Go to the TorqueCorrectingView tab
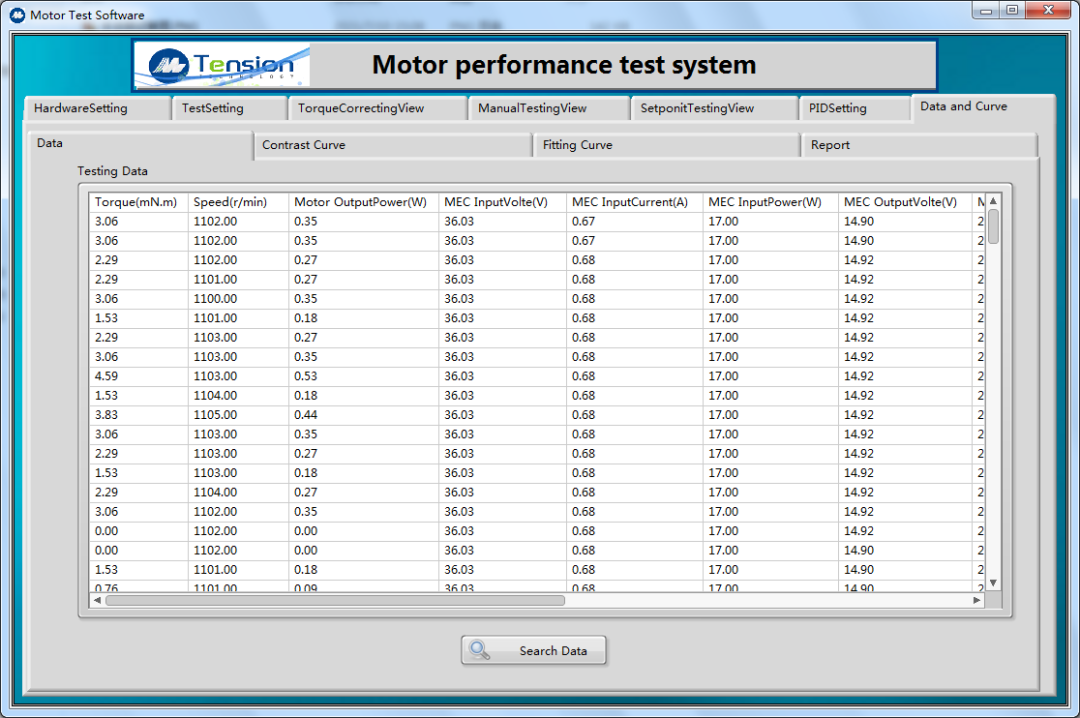Screen dimensions: 1080x718 (x=377, y=108)
